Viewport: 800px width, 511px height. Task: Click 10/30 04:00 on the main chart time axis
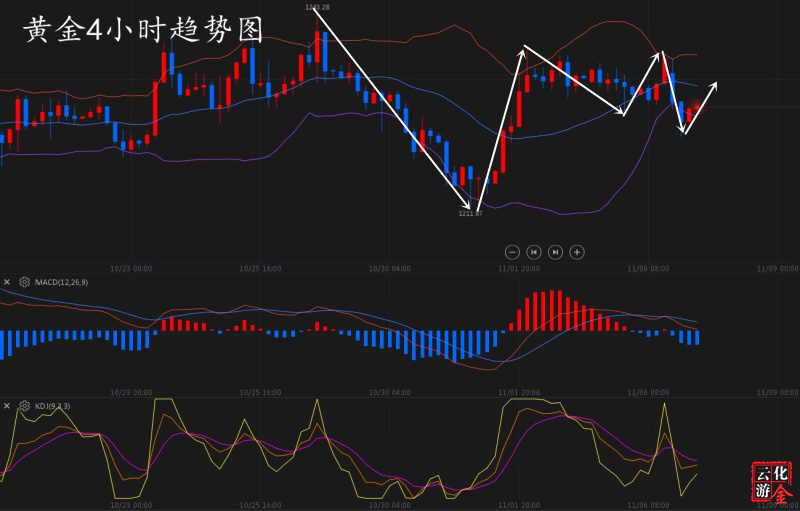click(x=390, y=268)
